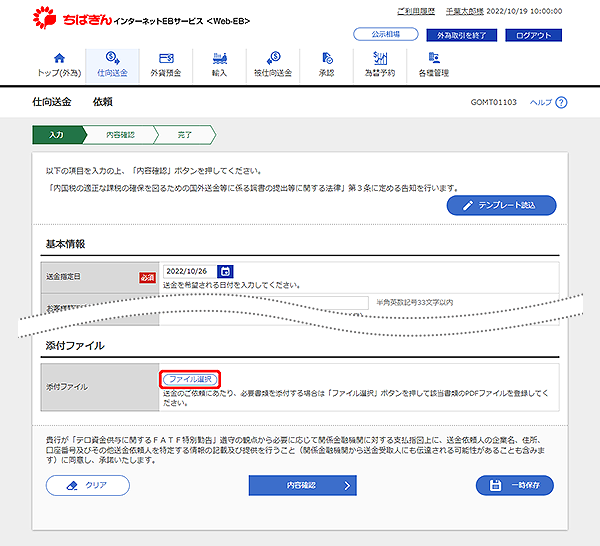The width and height of the screenshot is (600, 546).
Task: Click the 公示相場 button
Action: pyautogui.click(x=386, y=34)
